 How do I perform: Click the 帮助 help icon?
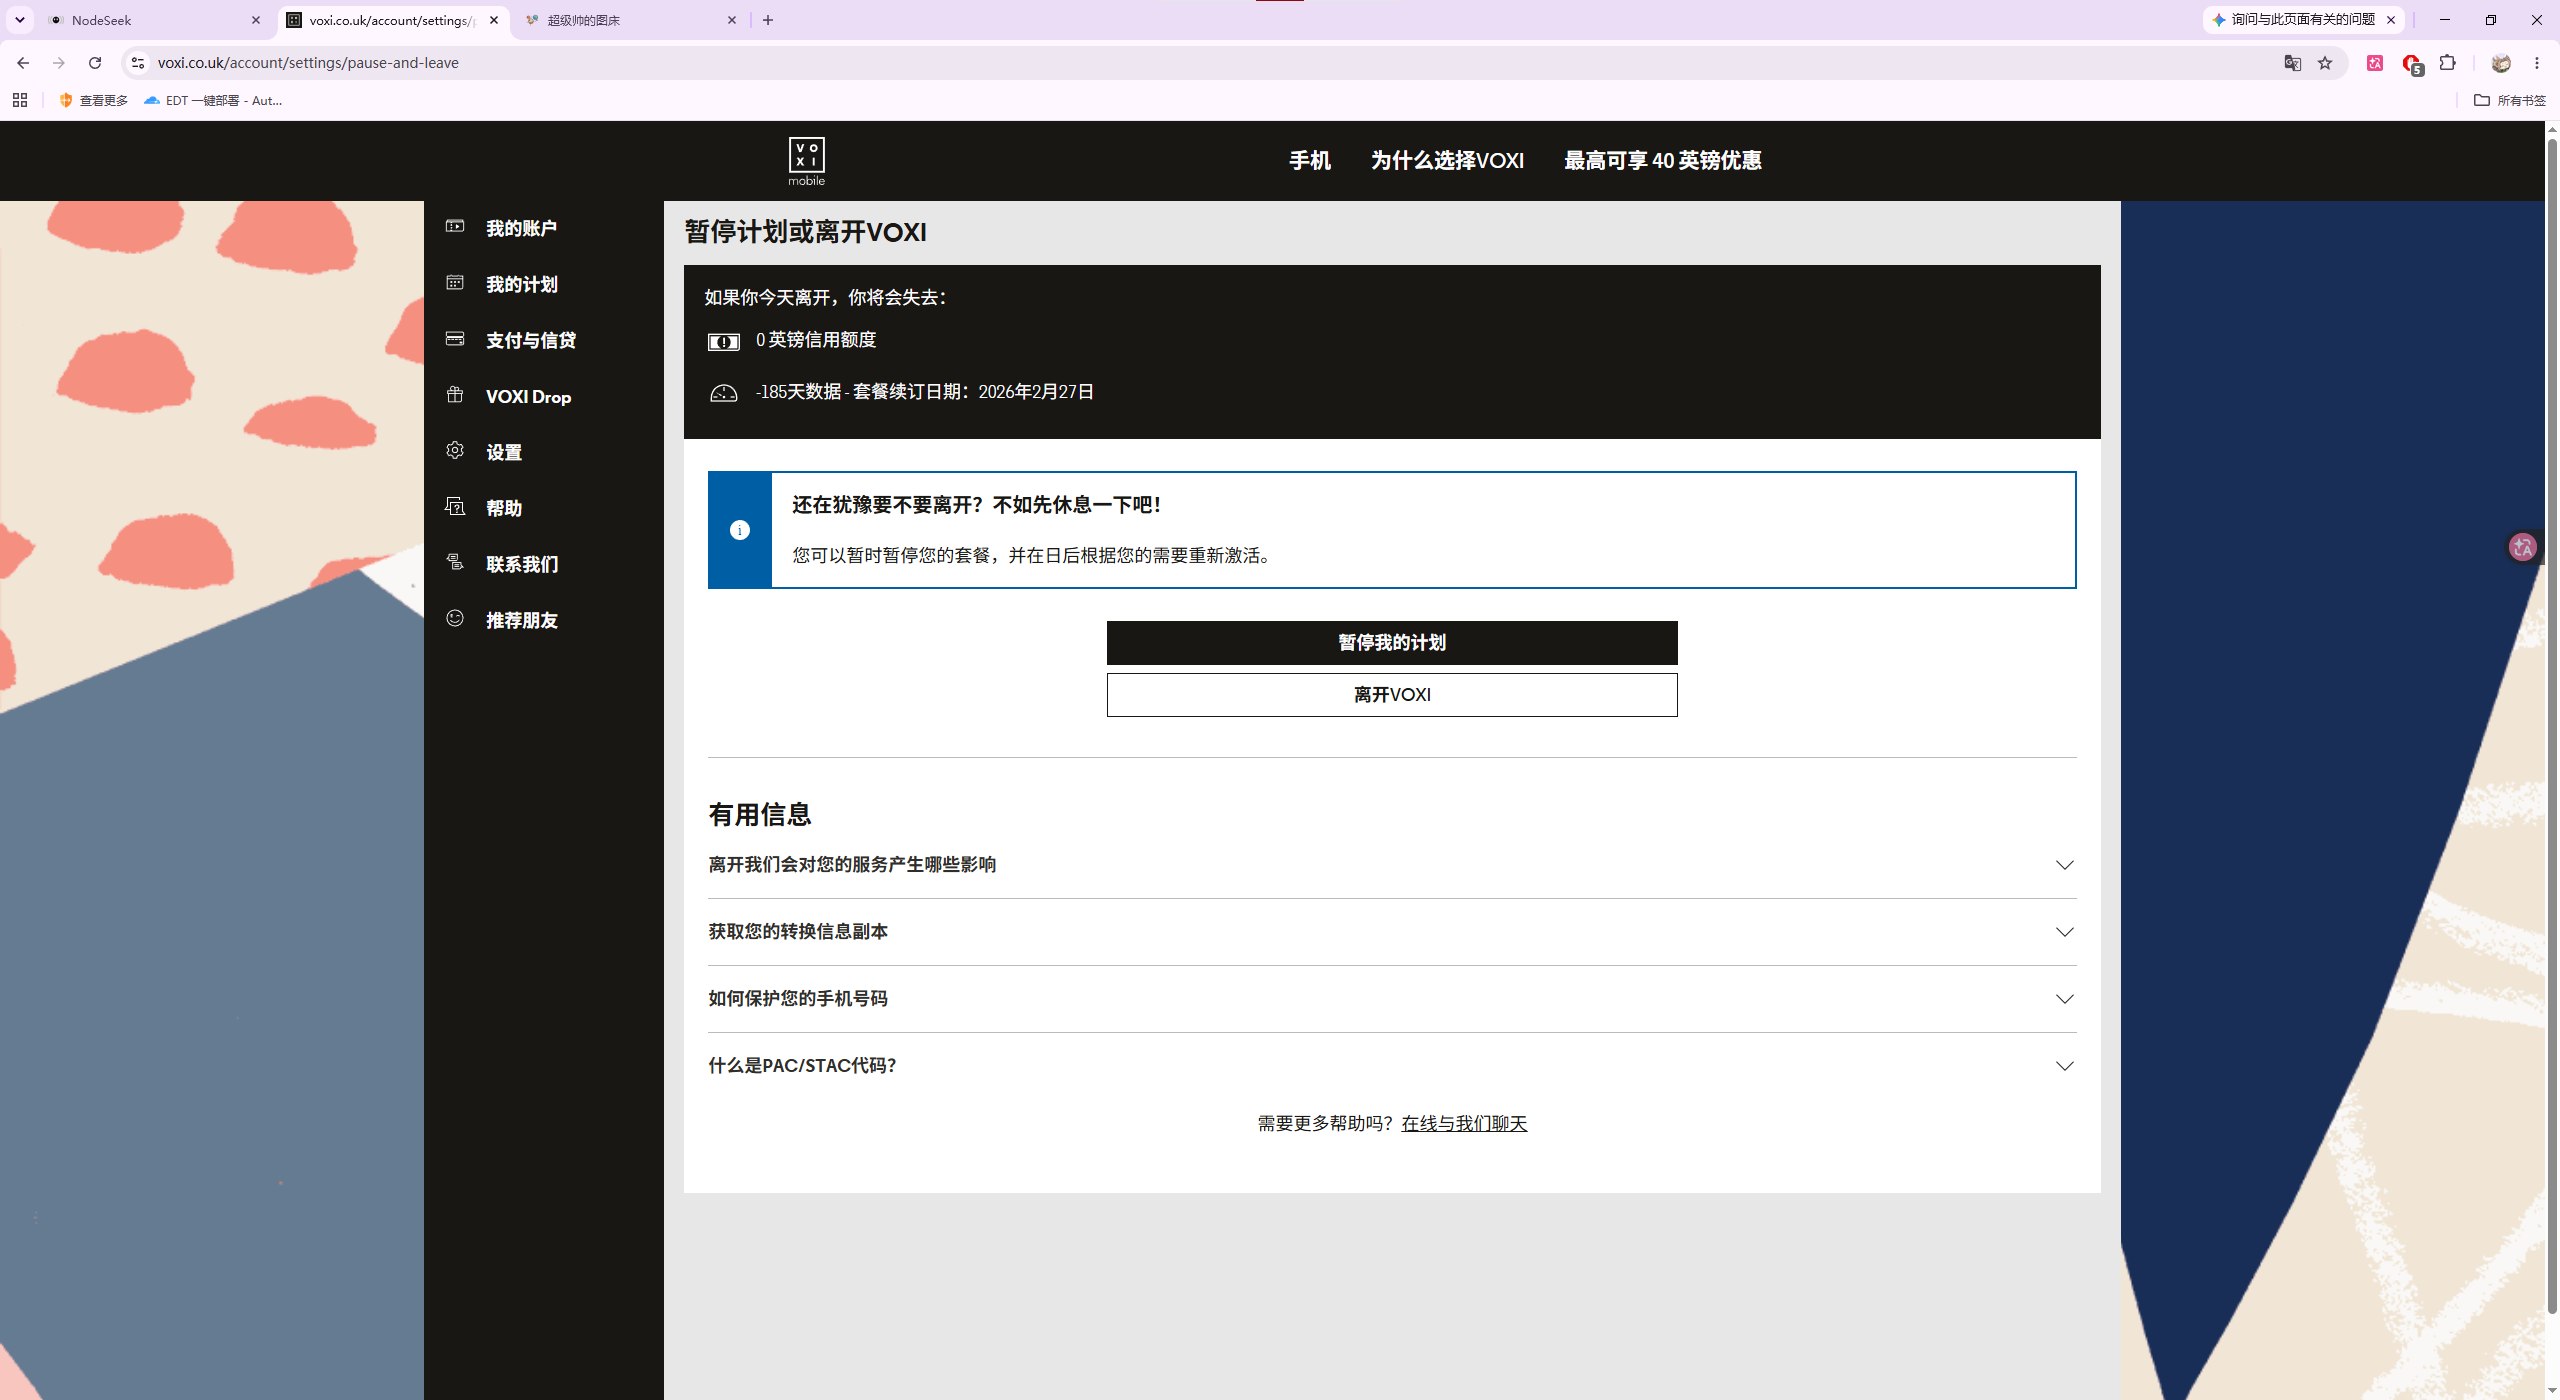click(455, 507)
